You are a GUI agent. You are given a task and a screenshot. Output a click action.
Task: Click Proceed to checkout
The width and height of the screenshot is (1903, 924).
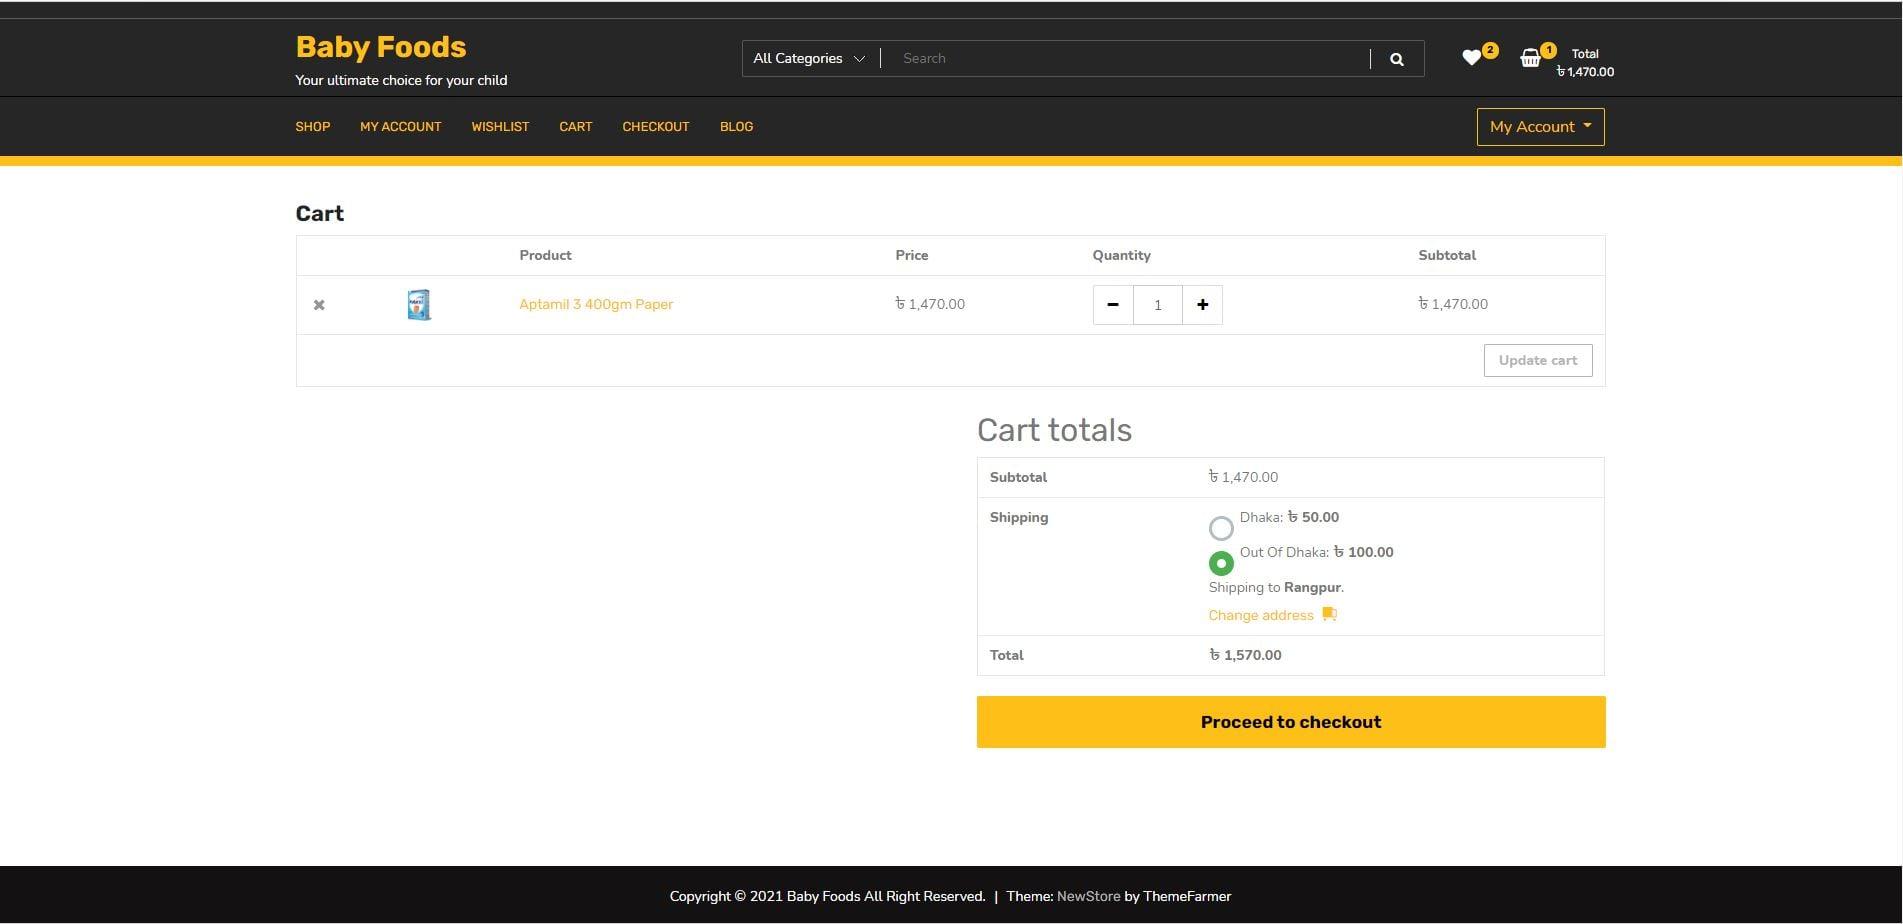click(x=1290, y=721)
